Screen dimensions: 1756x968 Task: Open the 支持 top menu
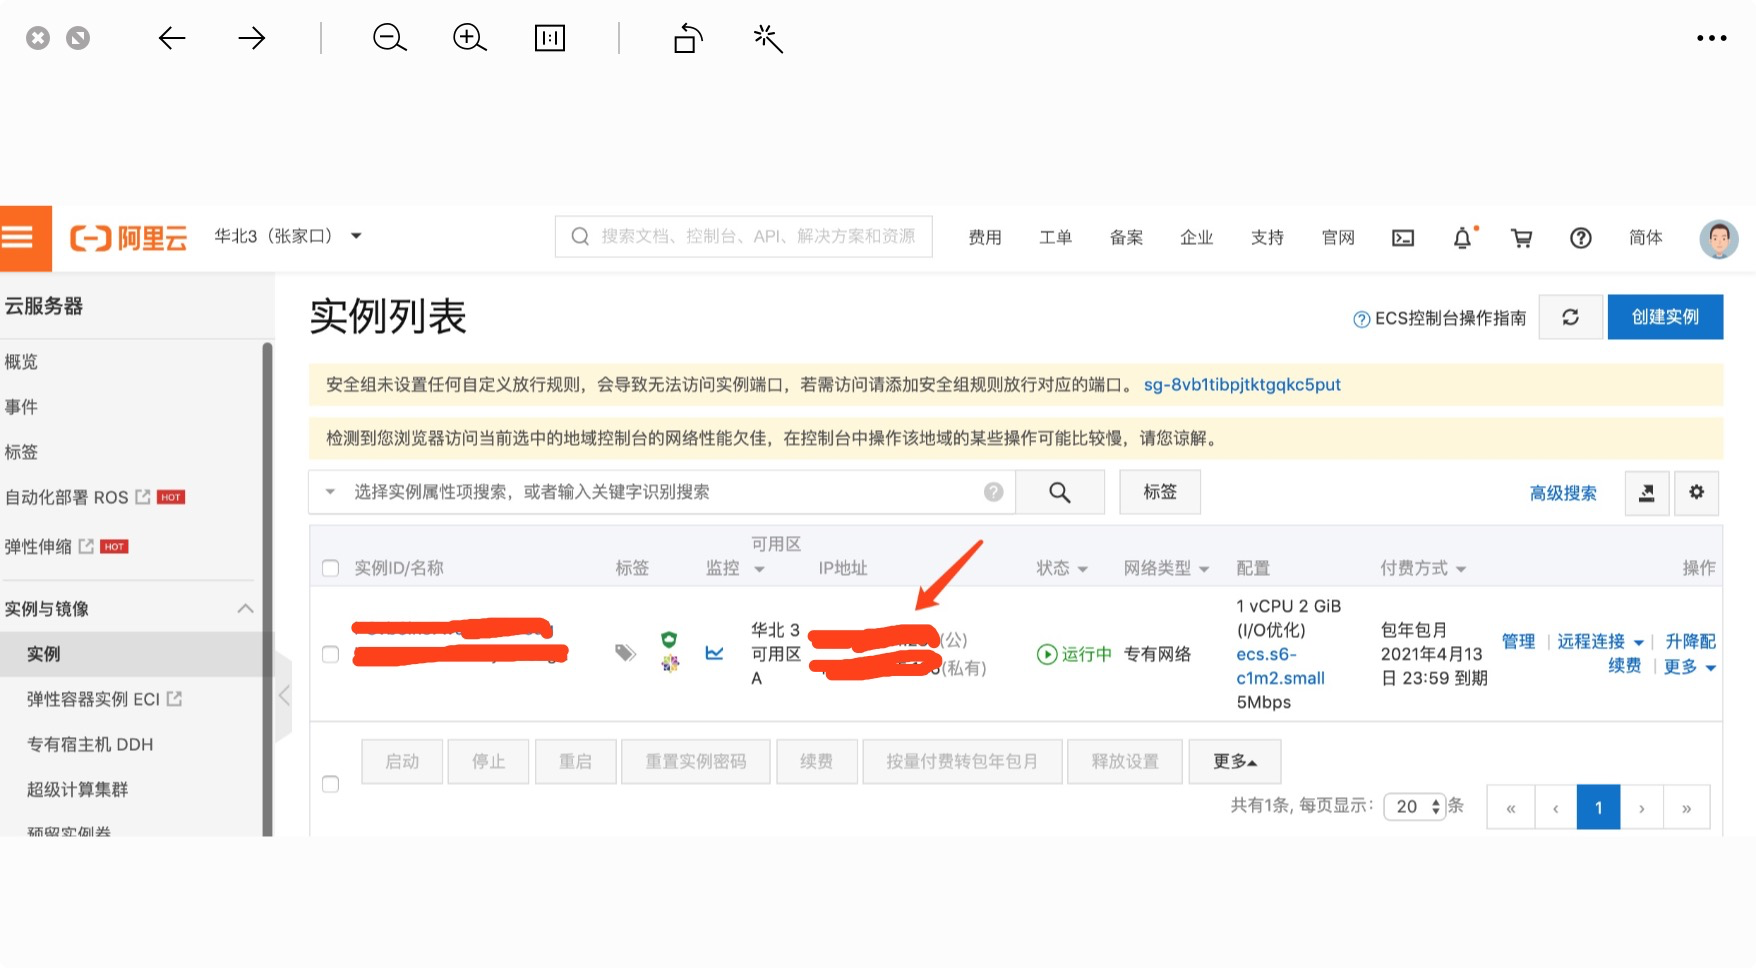click(x=1268, y=238)
